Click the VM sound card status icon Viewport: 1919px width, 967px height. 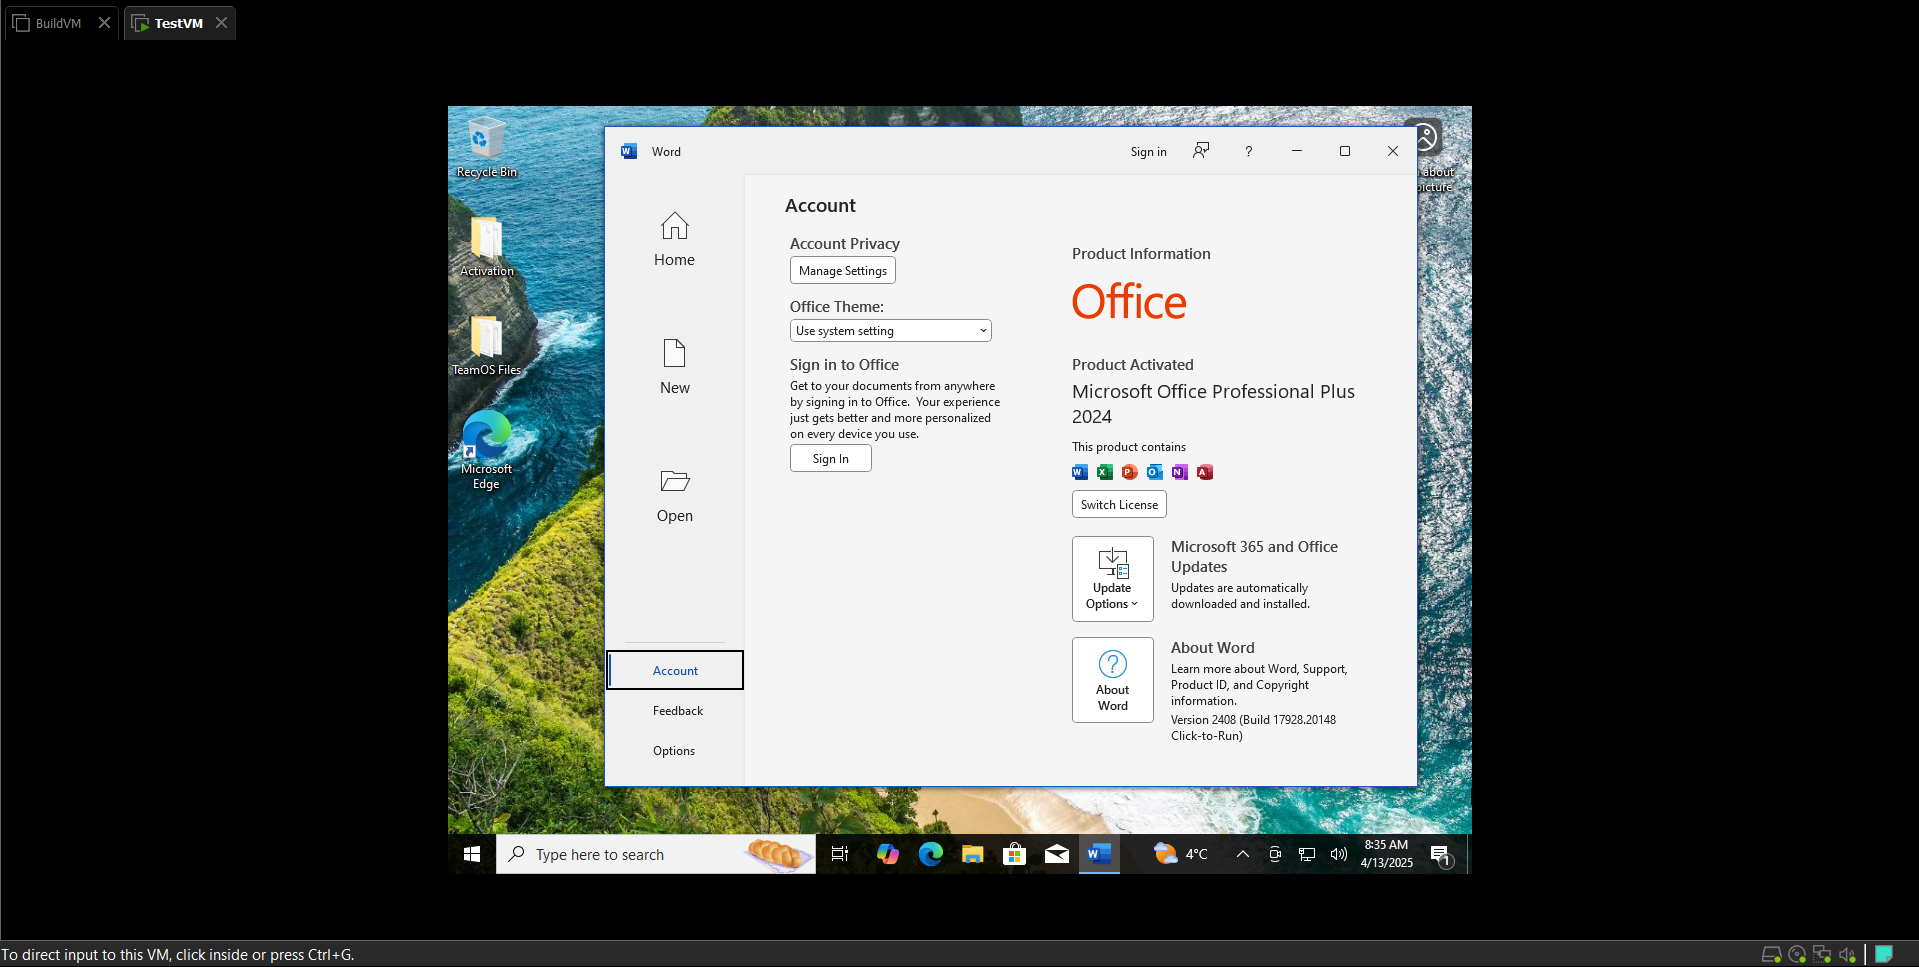1847,955
